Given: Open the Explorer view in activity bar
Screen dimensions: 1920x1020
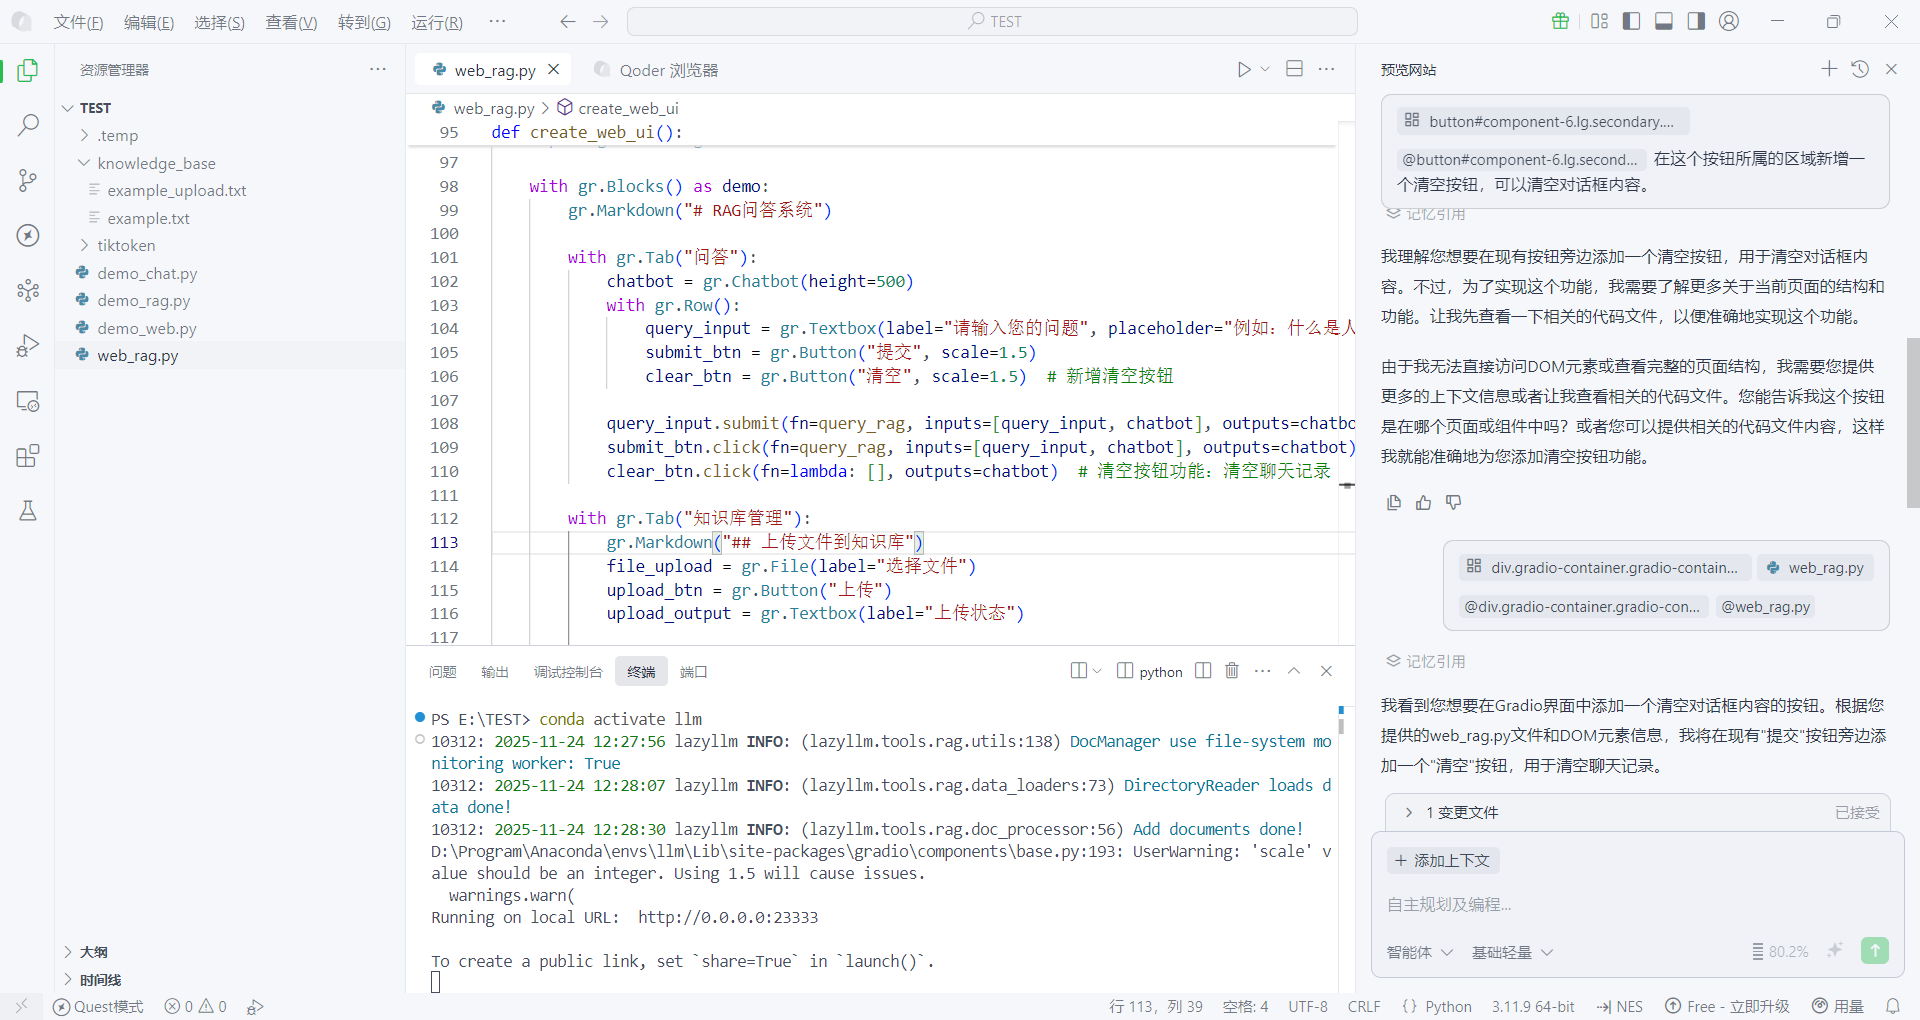Looking at the screenshot, I should point(28,71).
